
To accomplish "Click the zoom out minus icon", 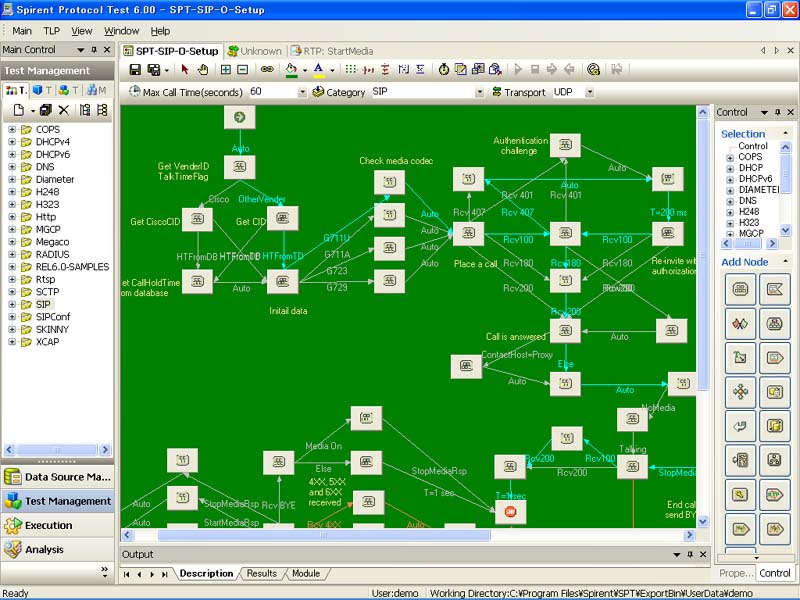I will click(x=243, y=69).
